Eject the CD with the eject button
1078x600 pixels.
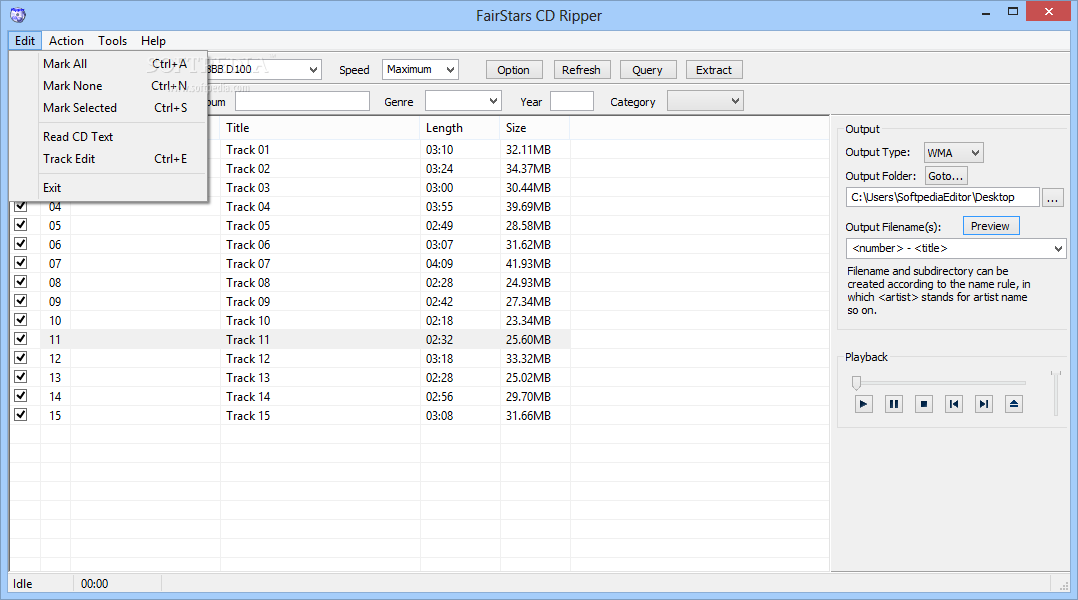(1014, 404)
